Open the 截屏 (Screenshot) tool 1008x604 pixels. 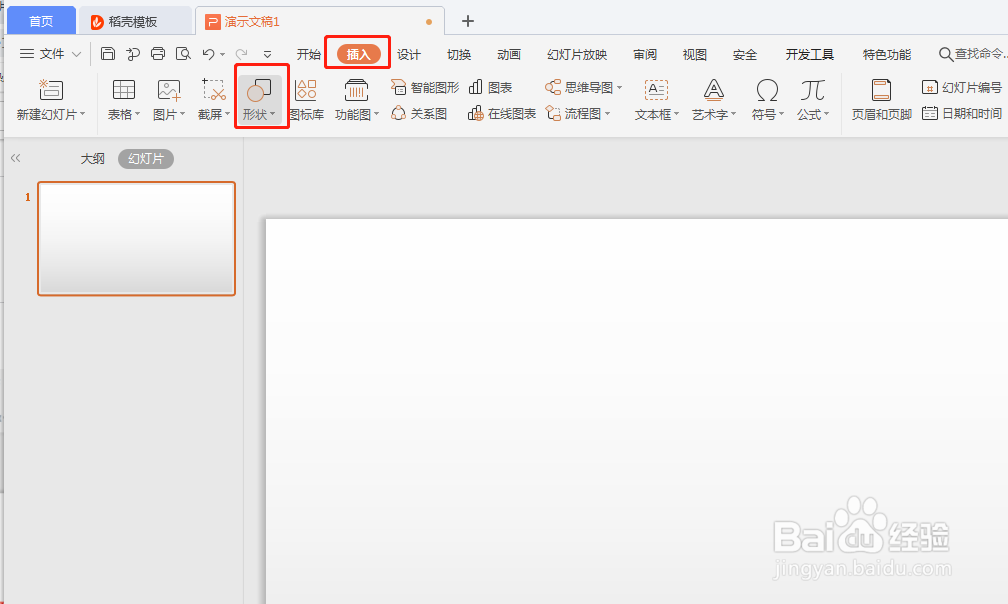point(212,97)
